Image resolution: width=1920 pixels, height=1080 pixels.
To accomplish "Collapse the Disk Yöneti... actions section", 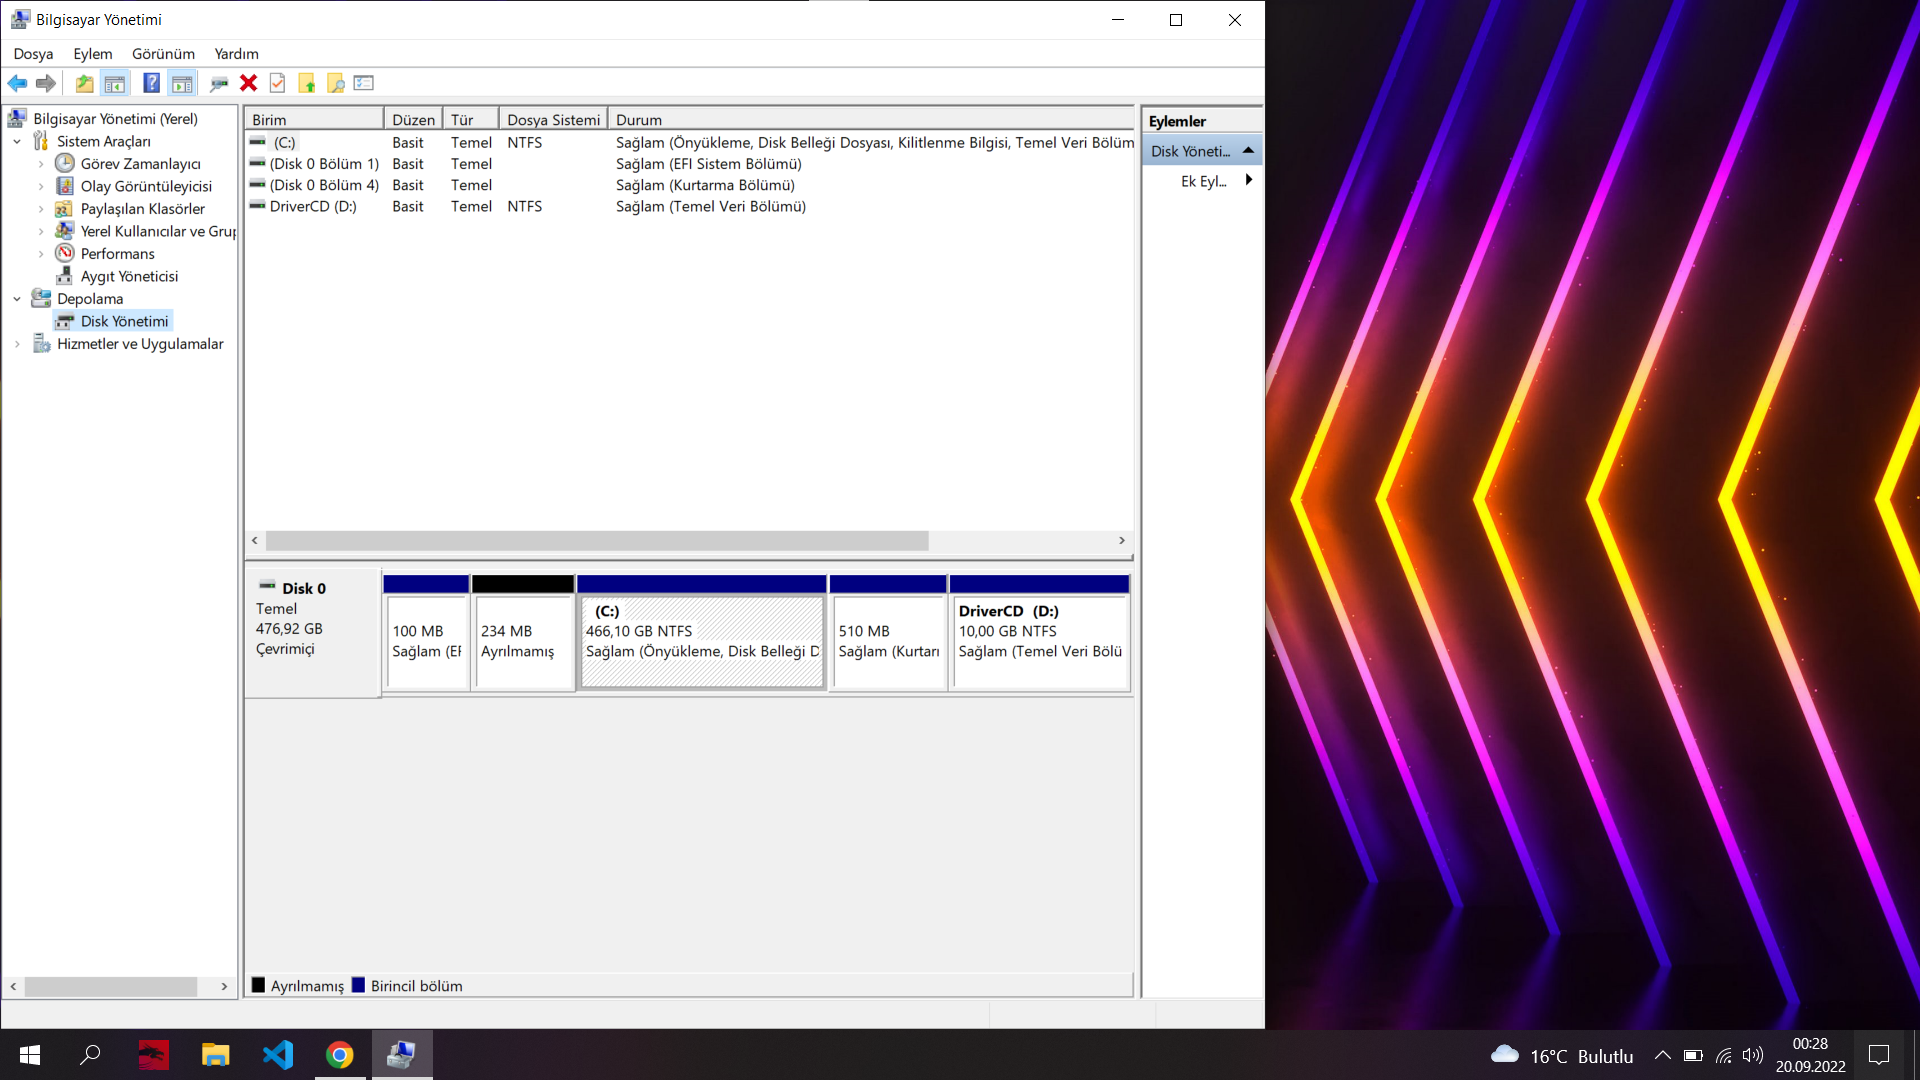I will point(1248,150).
